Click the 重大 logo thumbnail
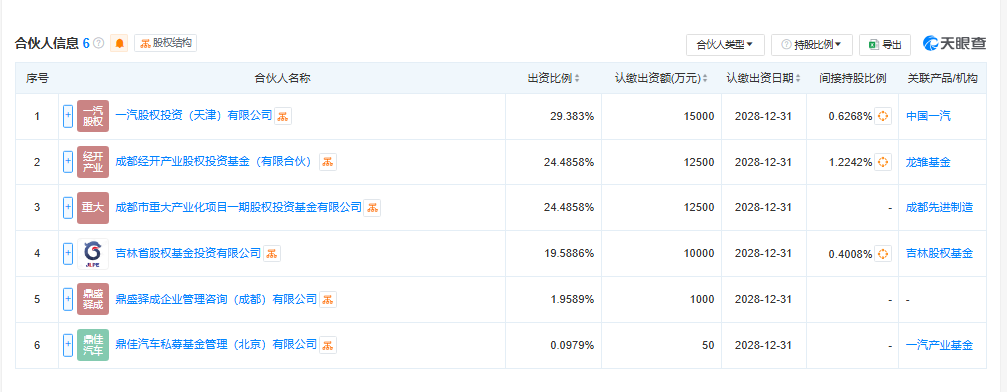Image resolution: width=1007 pixels, height=392 pixels. pyautogui.click(x=93, y=208)
